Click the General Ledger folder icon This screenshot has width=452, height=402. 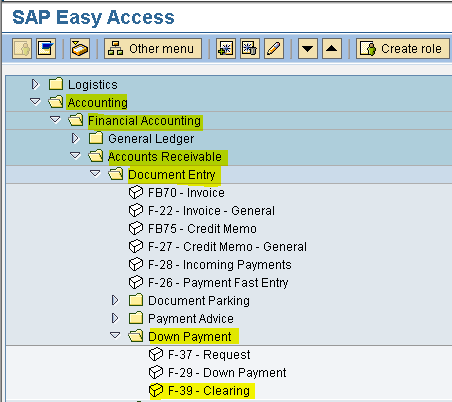[96, 138]
